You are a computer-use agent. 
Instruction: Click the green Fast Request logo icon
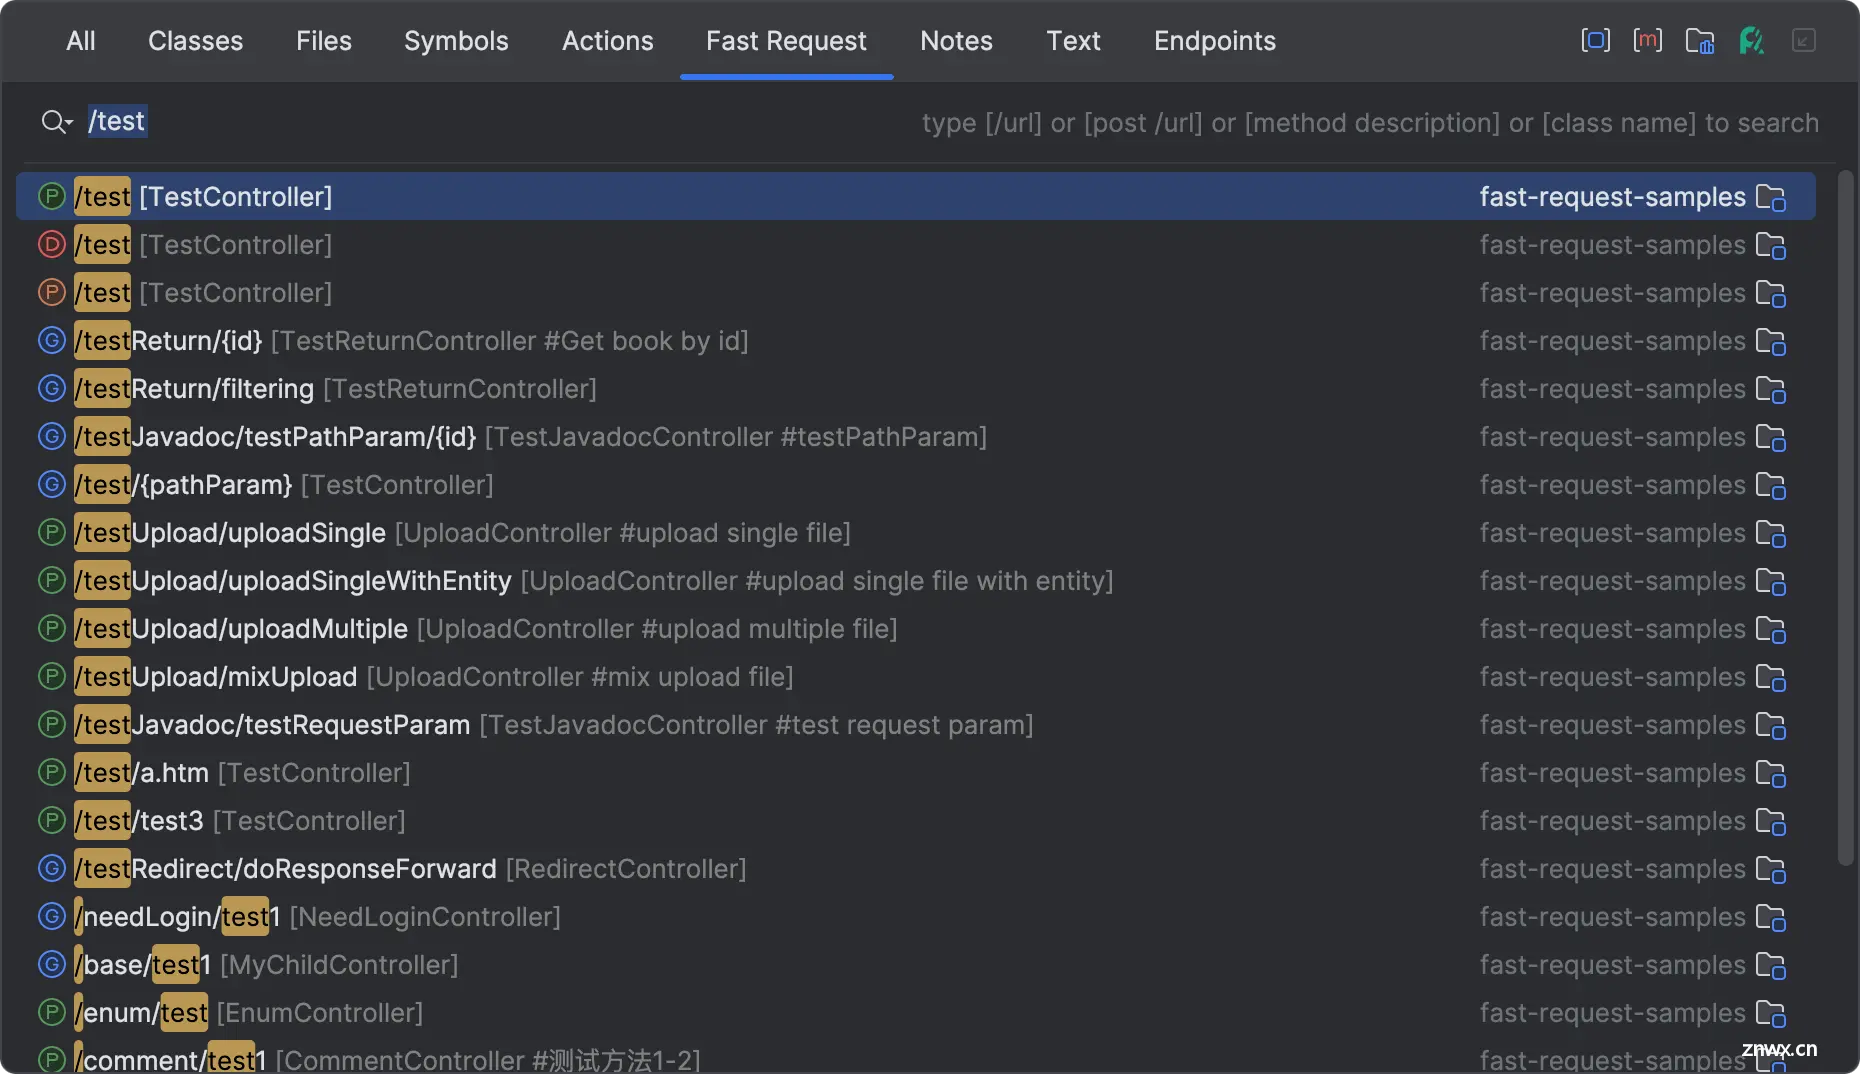[1751, 41]
